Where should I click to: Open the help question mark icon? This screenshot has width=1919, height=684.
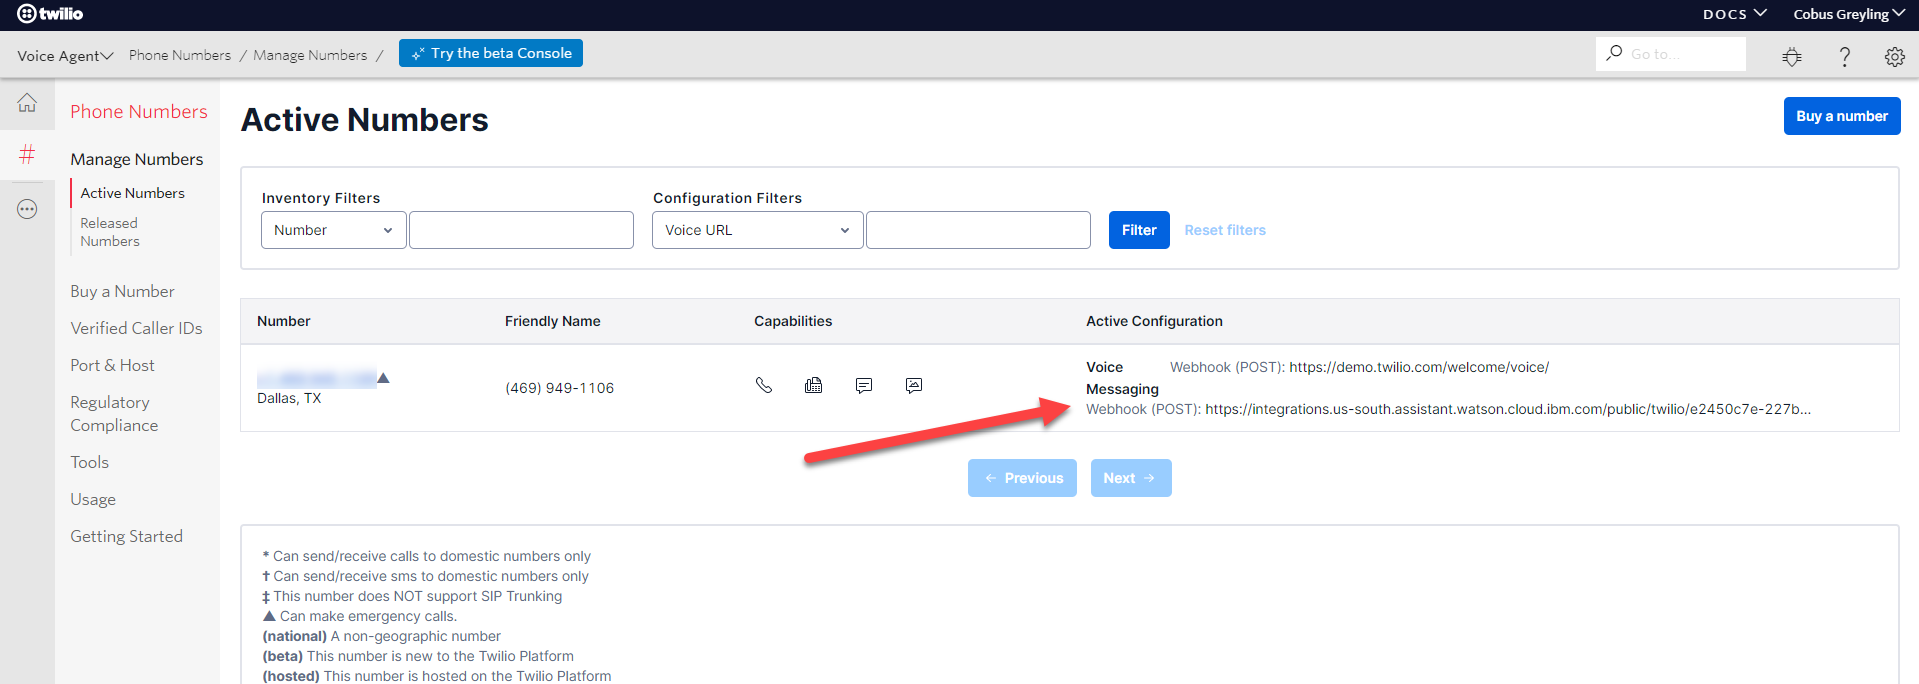click(x=1845, y=56)
